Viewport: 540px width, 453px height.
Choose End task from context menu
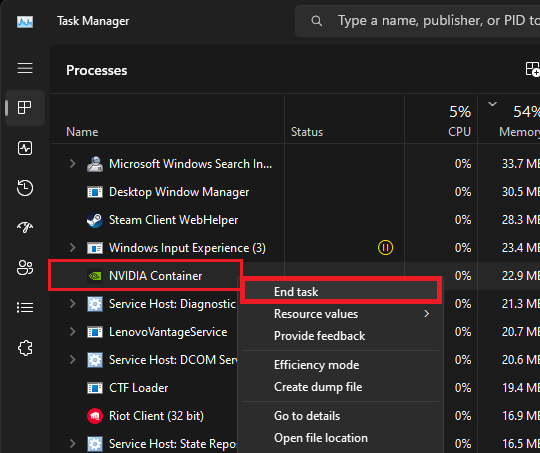341,292
